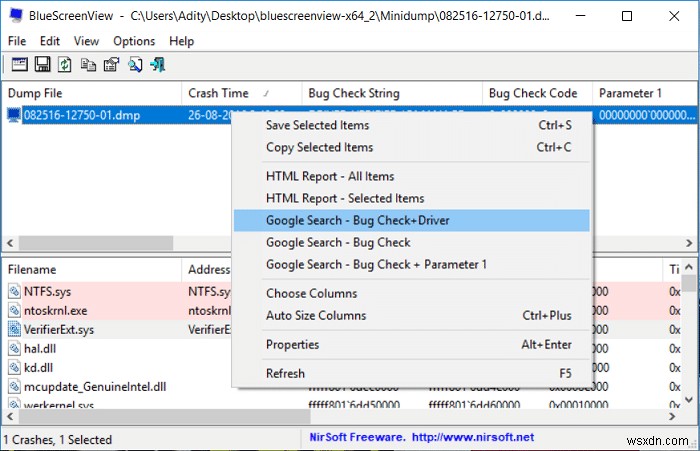Screen dimensions: 700x451
Task: Open the Options menu
Action: [x=134, y=41]
